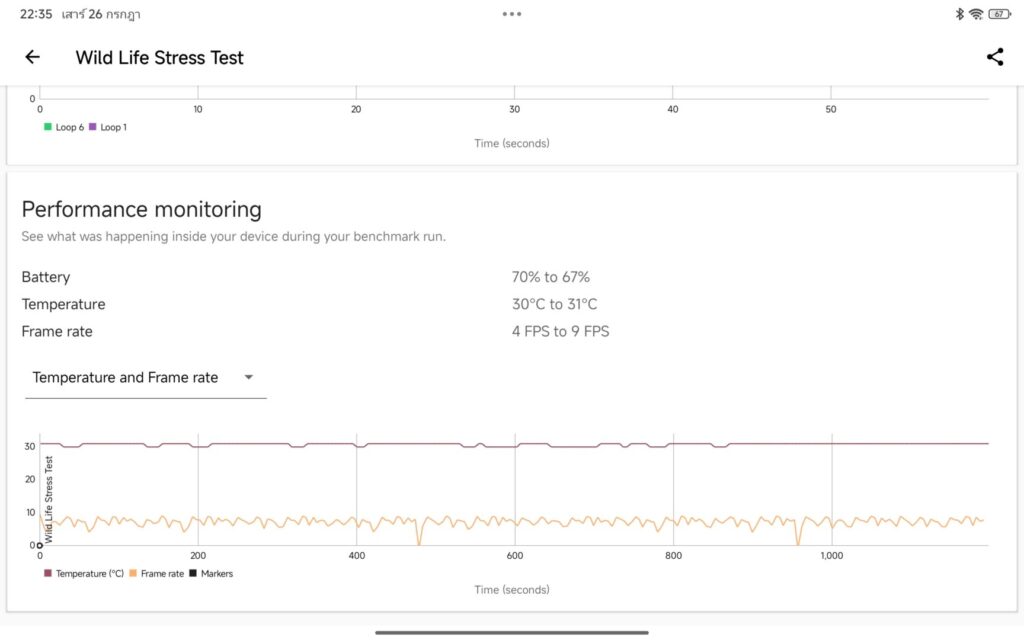Click the Wild Life Stress Test title
Image resolution: width=1024 pixels, height=640 pixels.
(159, 57)
